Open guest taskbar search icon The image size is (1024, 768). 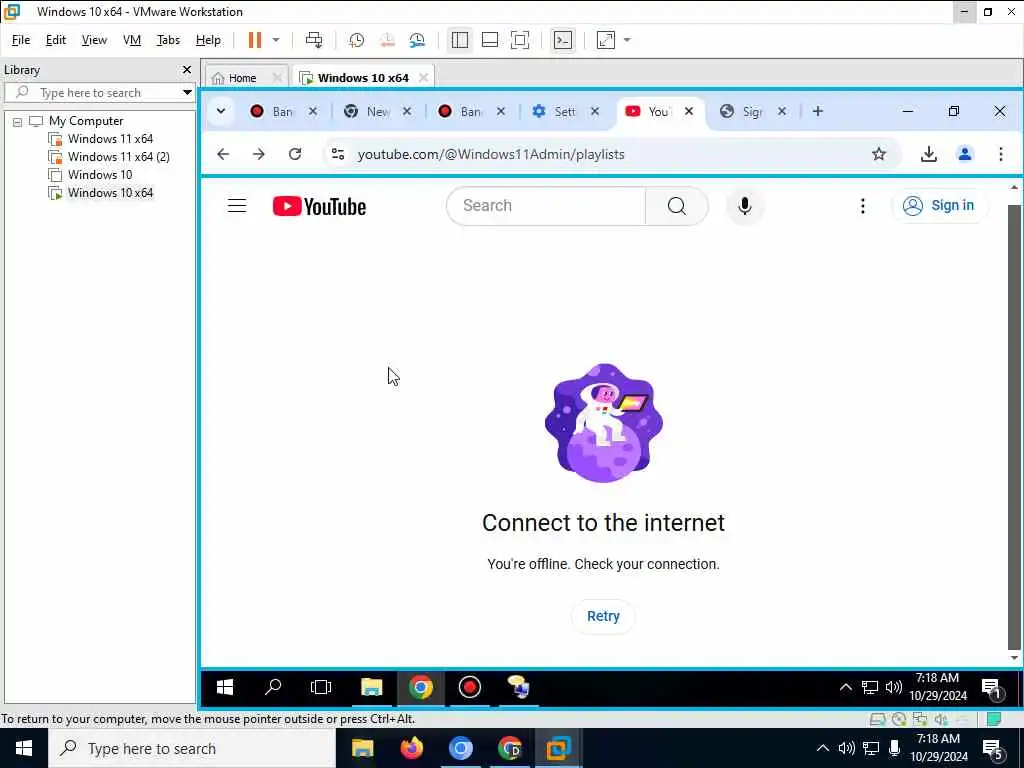click(273, 687)
